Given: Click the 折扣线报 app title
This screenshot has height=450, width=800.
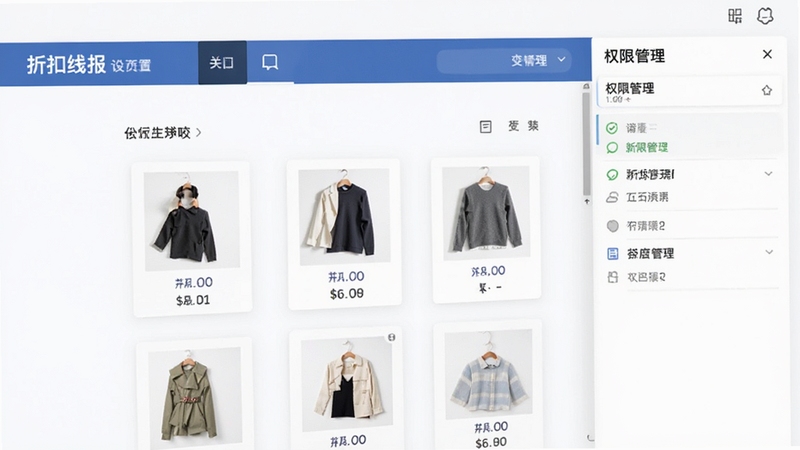Looking at the screenshot, I should tap(66, 65).
